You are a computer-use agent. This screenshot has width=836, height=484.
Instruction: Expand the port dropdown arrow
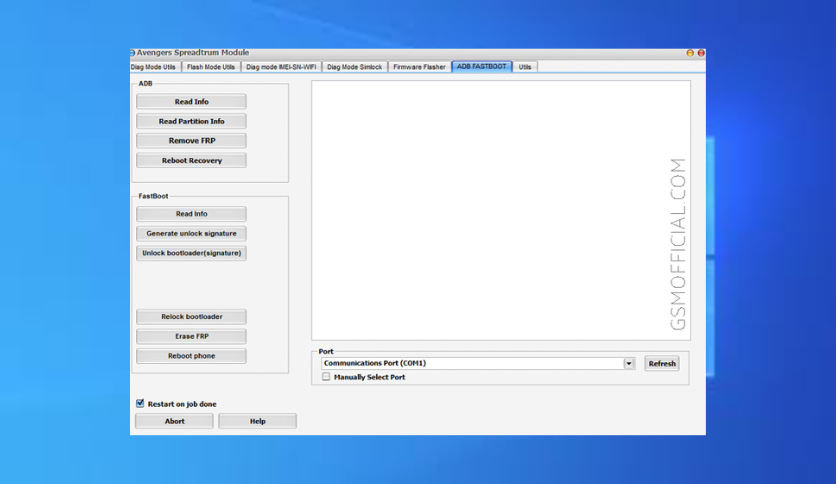click(629, 364)
